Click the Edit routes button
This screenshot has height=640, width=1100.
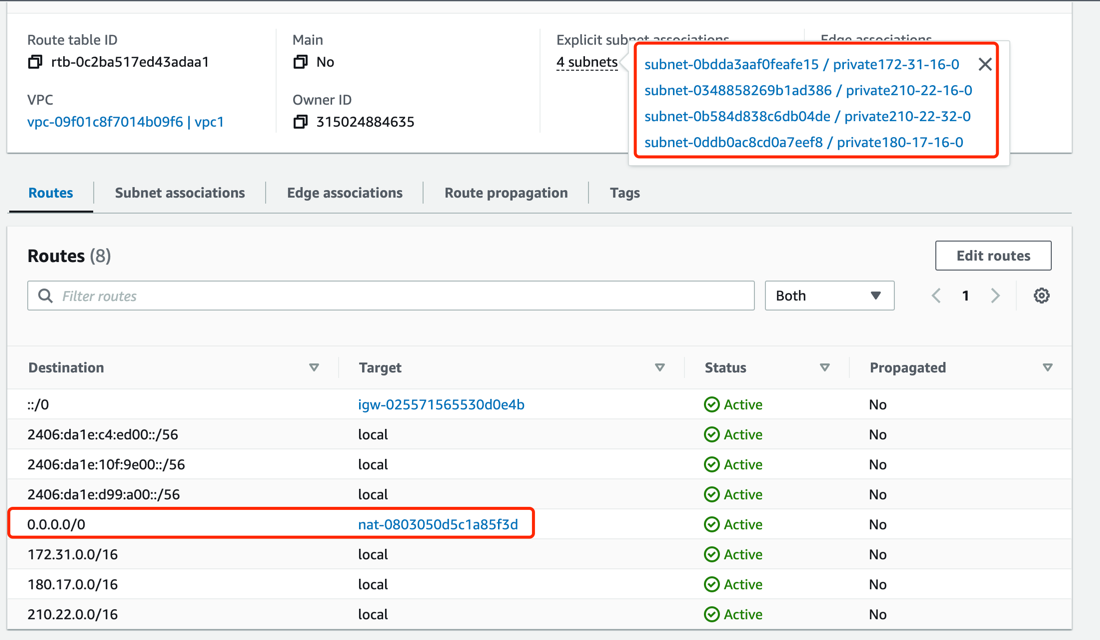click(x=993, y=255)
